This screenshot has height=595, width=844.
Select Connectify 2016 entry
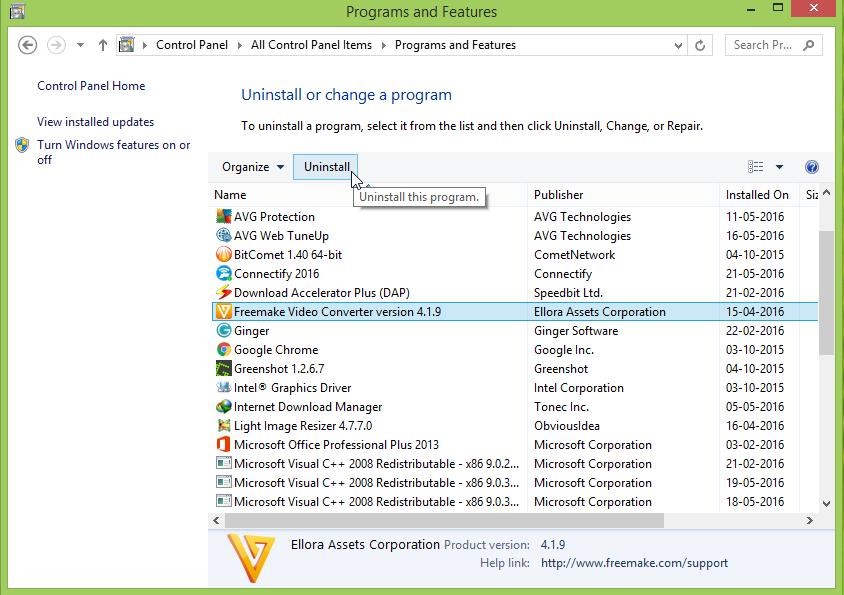click(515, 274)
